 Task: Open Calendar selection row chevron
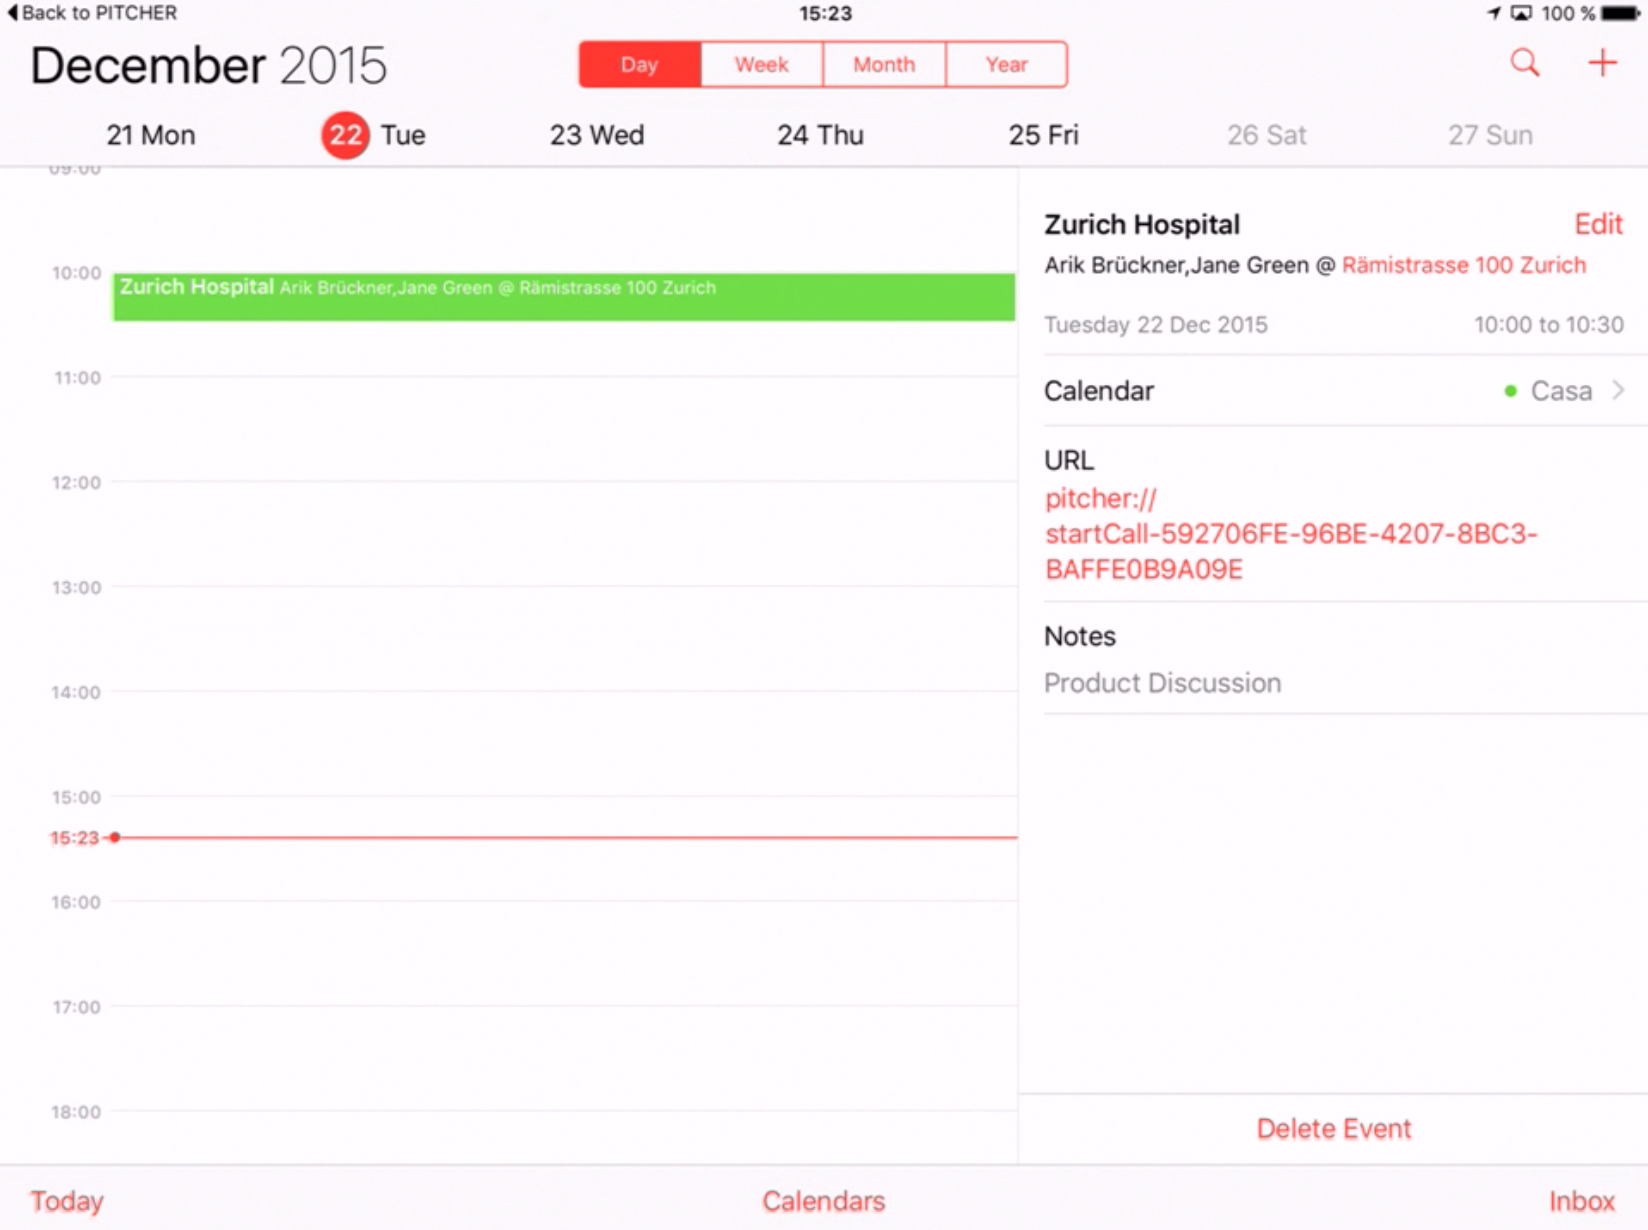[1618, 390]
